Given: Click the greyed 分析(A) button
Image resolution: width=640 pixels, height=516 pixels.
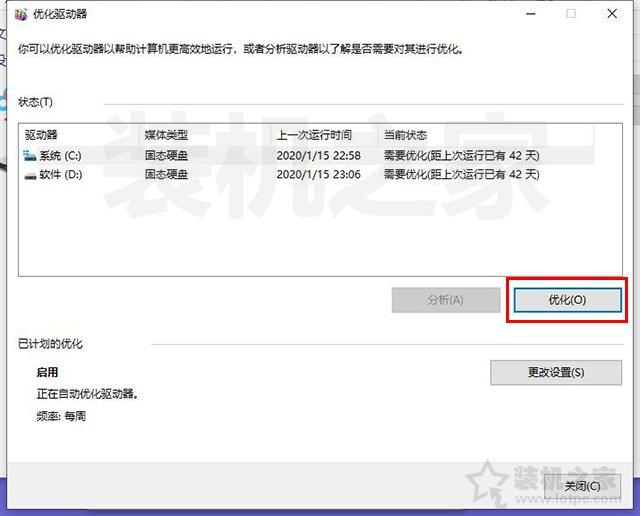Looking at the screenshot, I should [x=446, y=300].
